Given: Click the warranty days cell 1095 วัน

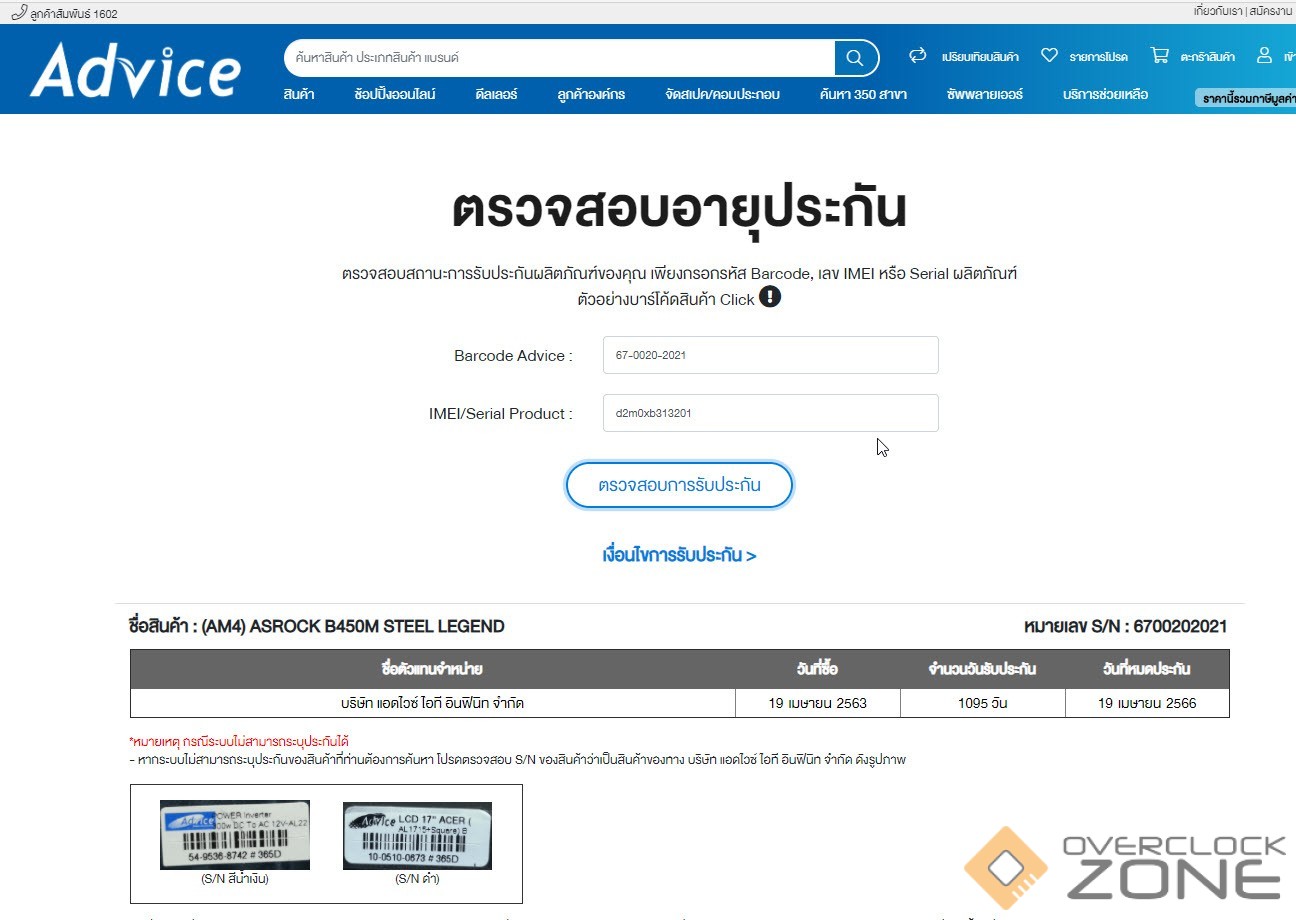Looking at the screenshot, I should [x=982, y=703].
